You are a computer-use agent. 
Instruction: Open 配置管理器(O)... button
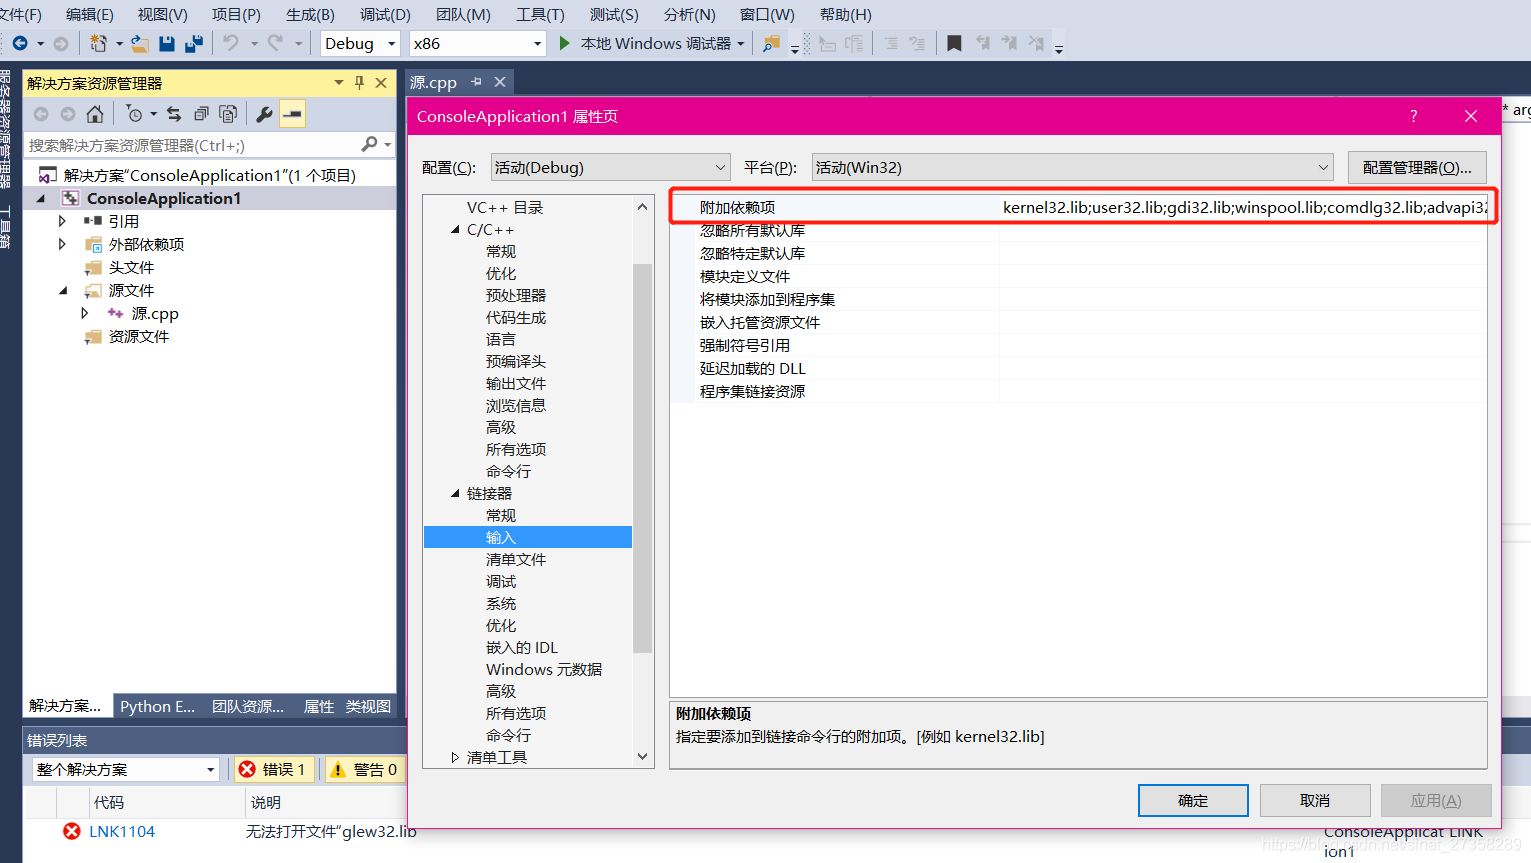[x=1417, y=167]
